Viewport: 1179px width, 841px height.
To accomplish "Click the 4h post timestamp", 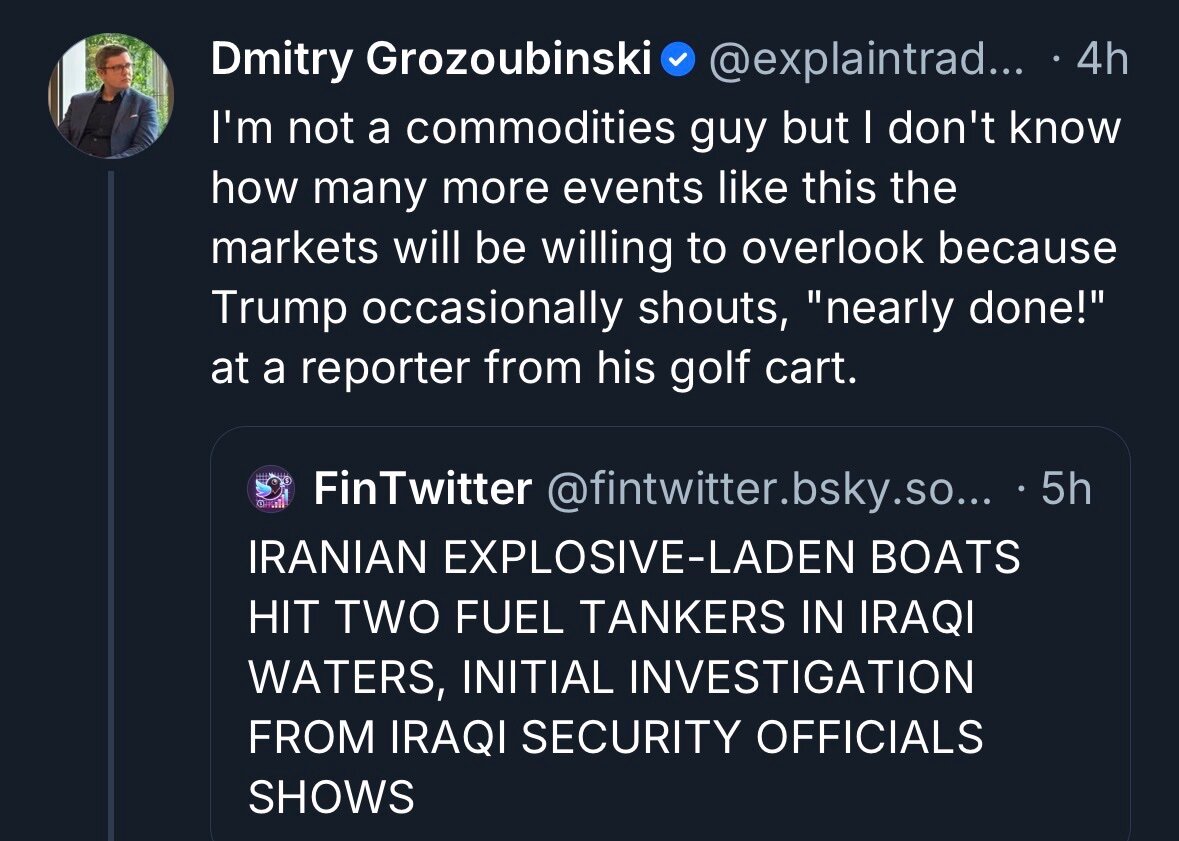I will pos(1101,61).
